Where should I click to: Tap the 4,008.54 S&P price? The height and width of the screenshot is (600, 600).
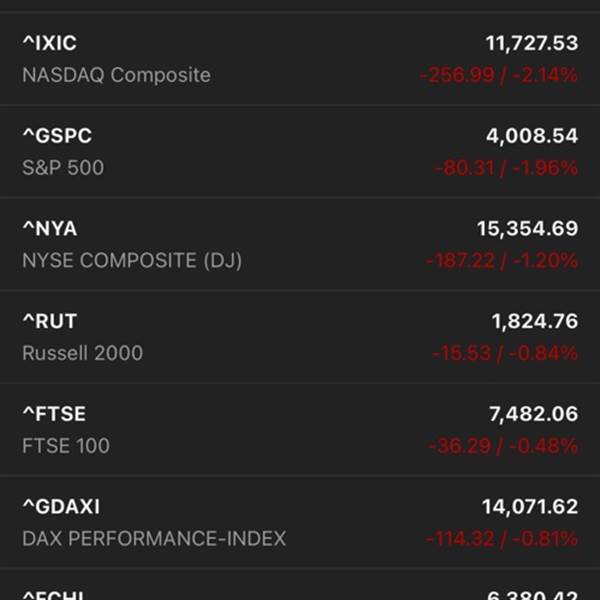532,136
